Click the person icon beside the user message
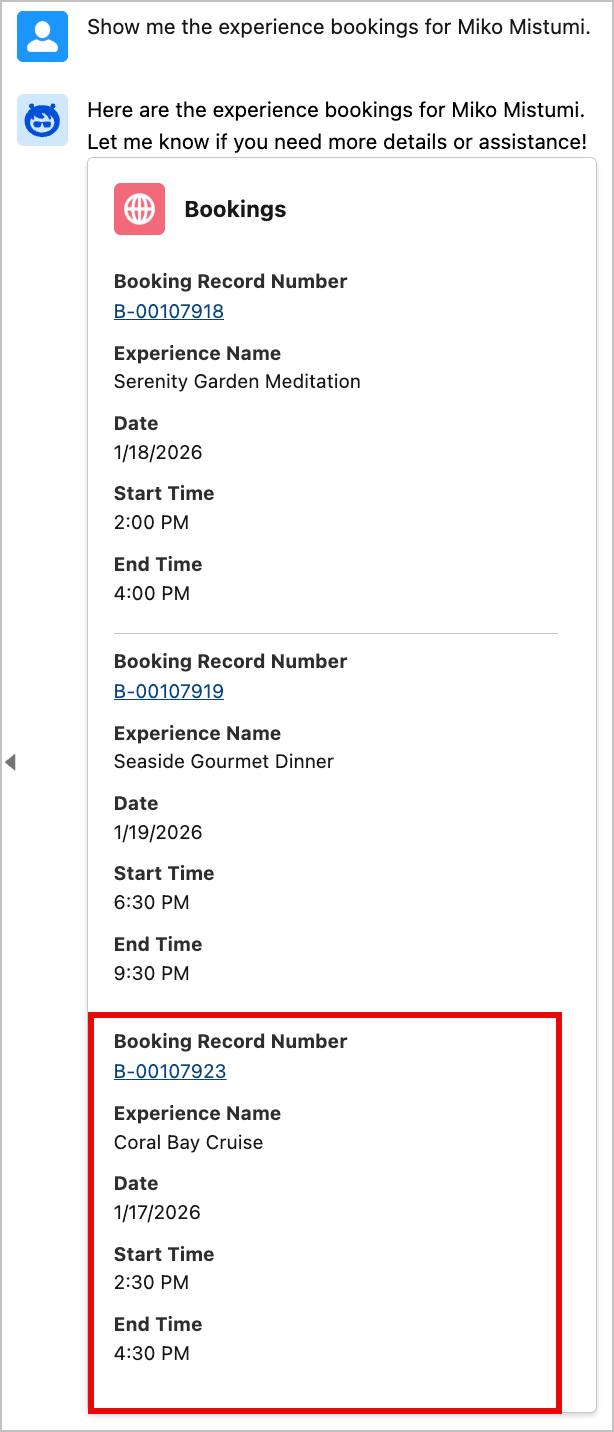Image resolution: width=614 pixels, height=1432 pixels. pos(41,34)
